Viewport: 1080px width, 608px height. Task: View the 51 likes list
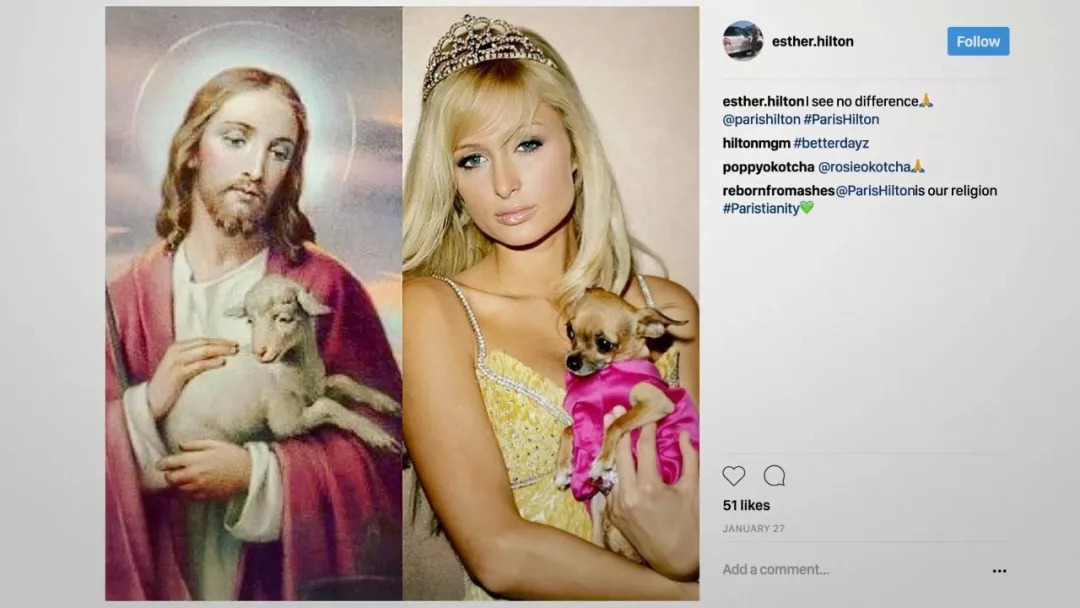pos(746,506)
